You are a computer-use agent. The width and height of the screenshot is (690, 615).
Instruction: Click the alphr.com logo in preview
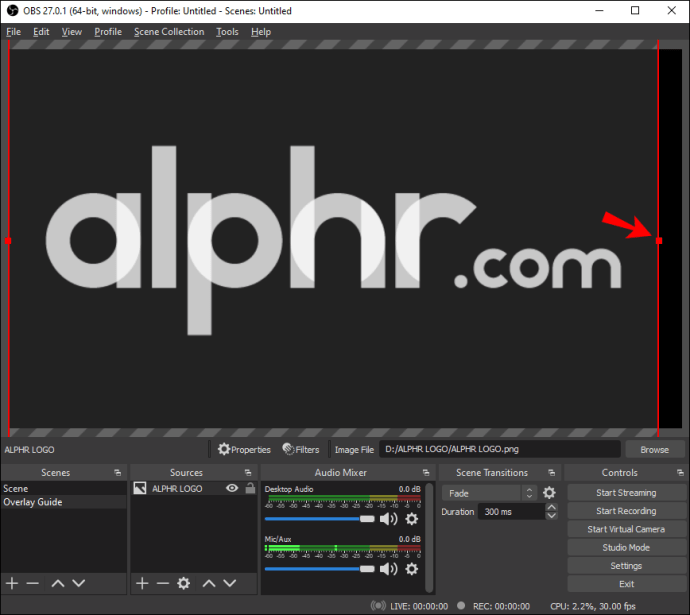tap(333, 240)
